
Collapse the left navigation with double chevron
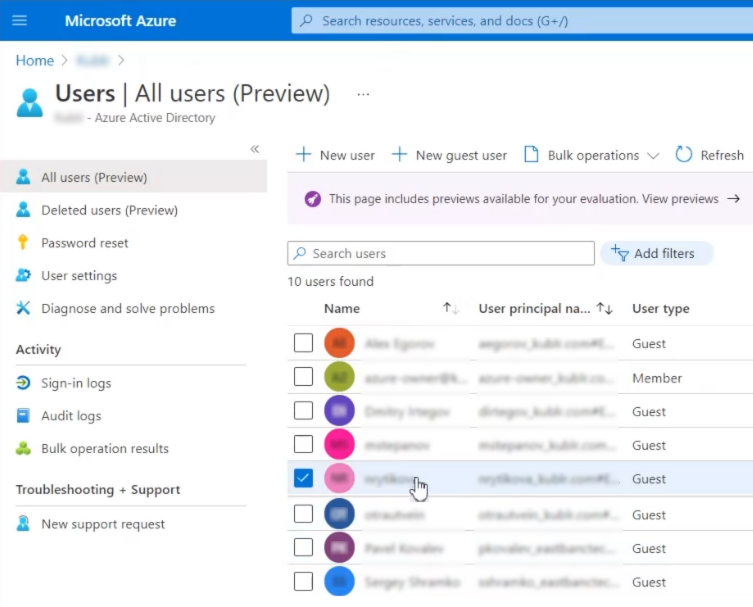pos(255,149)
